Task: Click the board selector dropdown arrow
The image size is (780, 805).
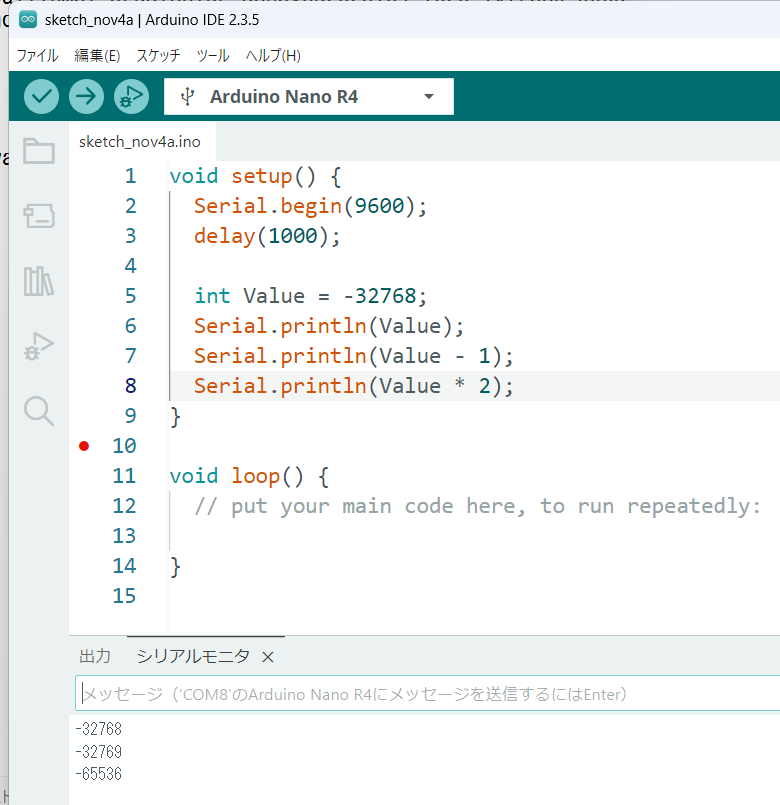Action: tap(429, 97)
